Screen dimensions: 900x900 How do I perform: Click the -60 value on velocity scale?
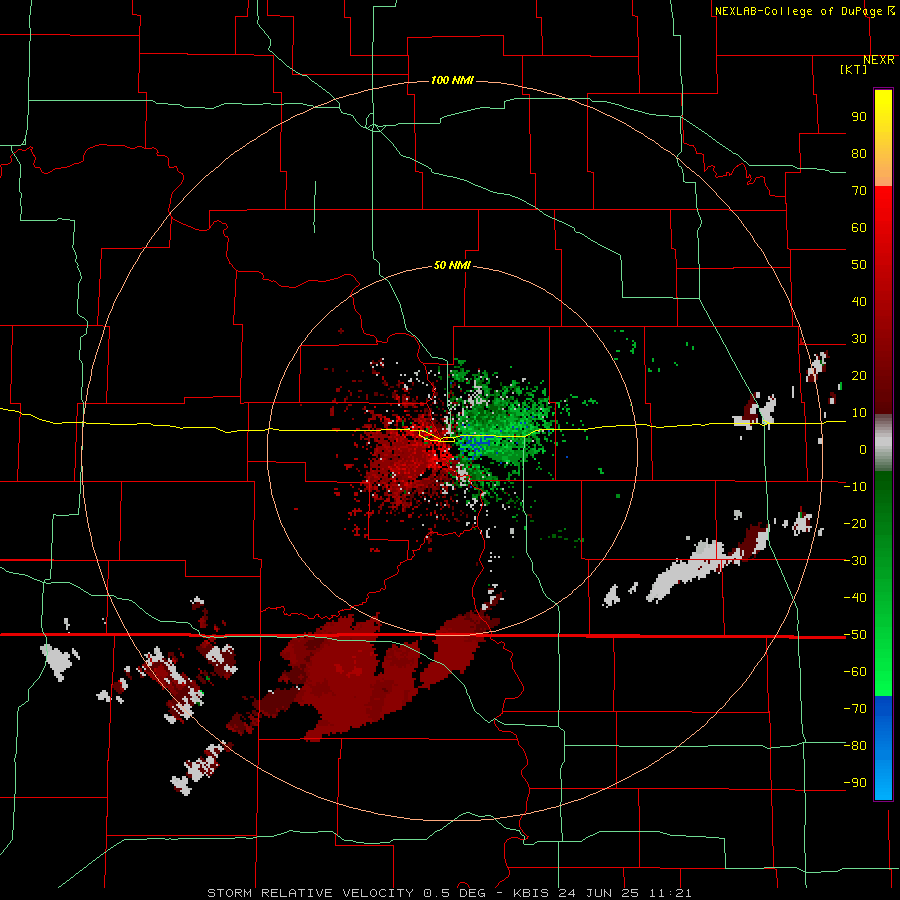click(x=855, y=672)
